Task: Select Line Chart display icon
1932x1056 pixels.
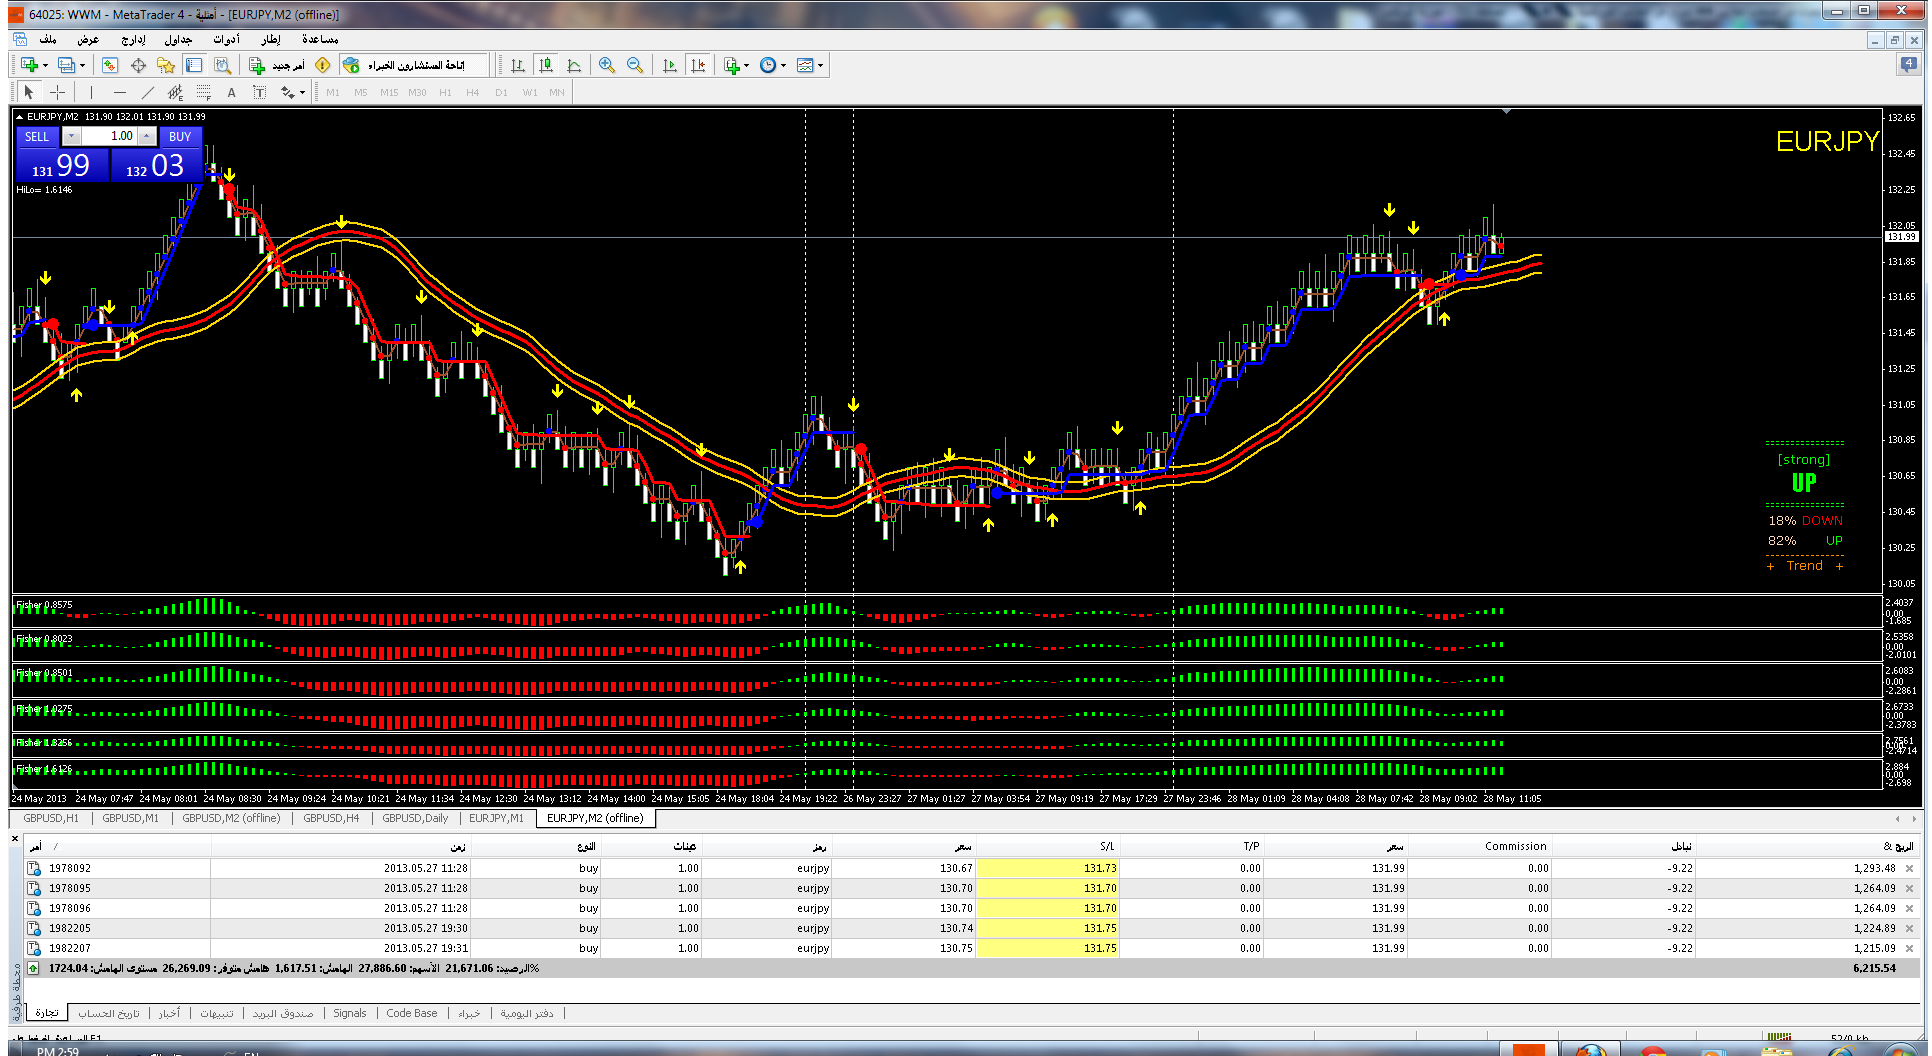Action: tap(574, 65)
